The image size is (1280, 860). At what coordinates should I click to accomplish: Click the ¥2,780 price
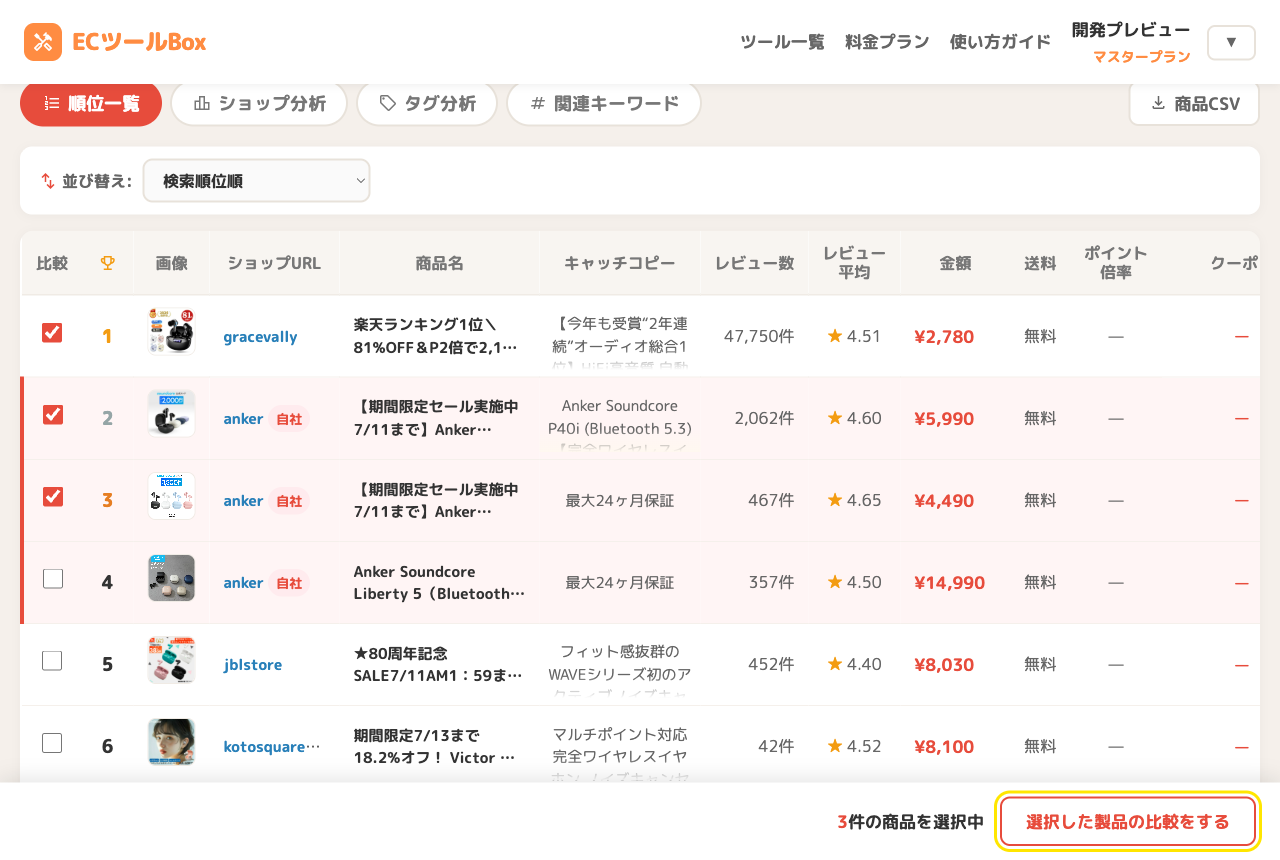[944, 337]
